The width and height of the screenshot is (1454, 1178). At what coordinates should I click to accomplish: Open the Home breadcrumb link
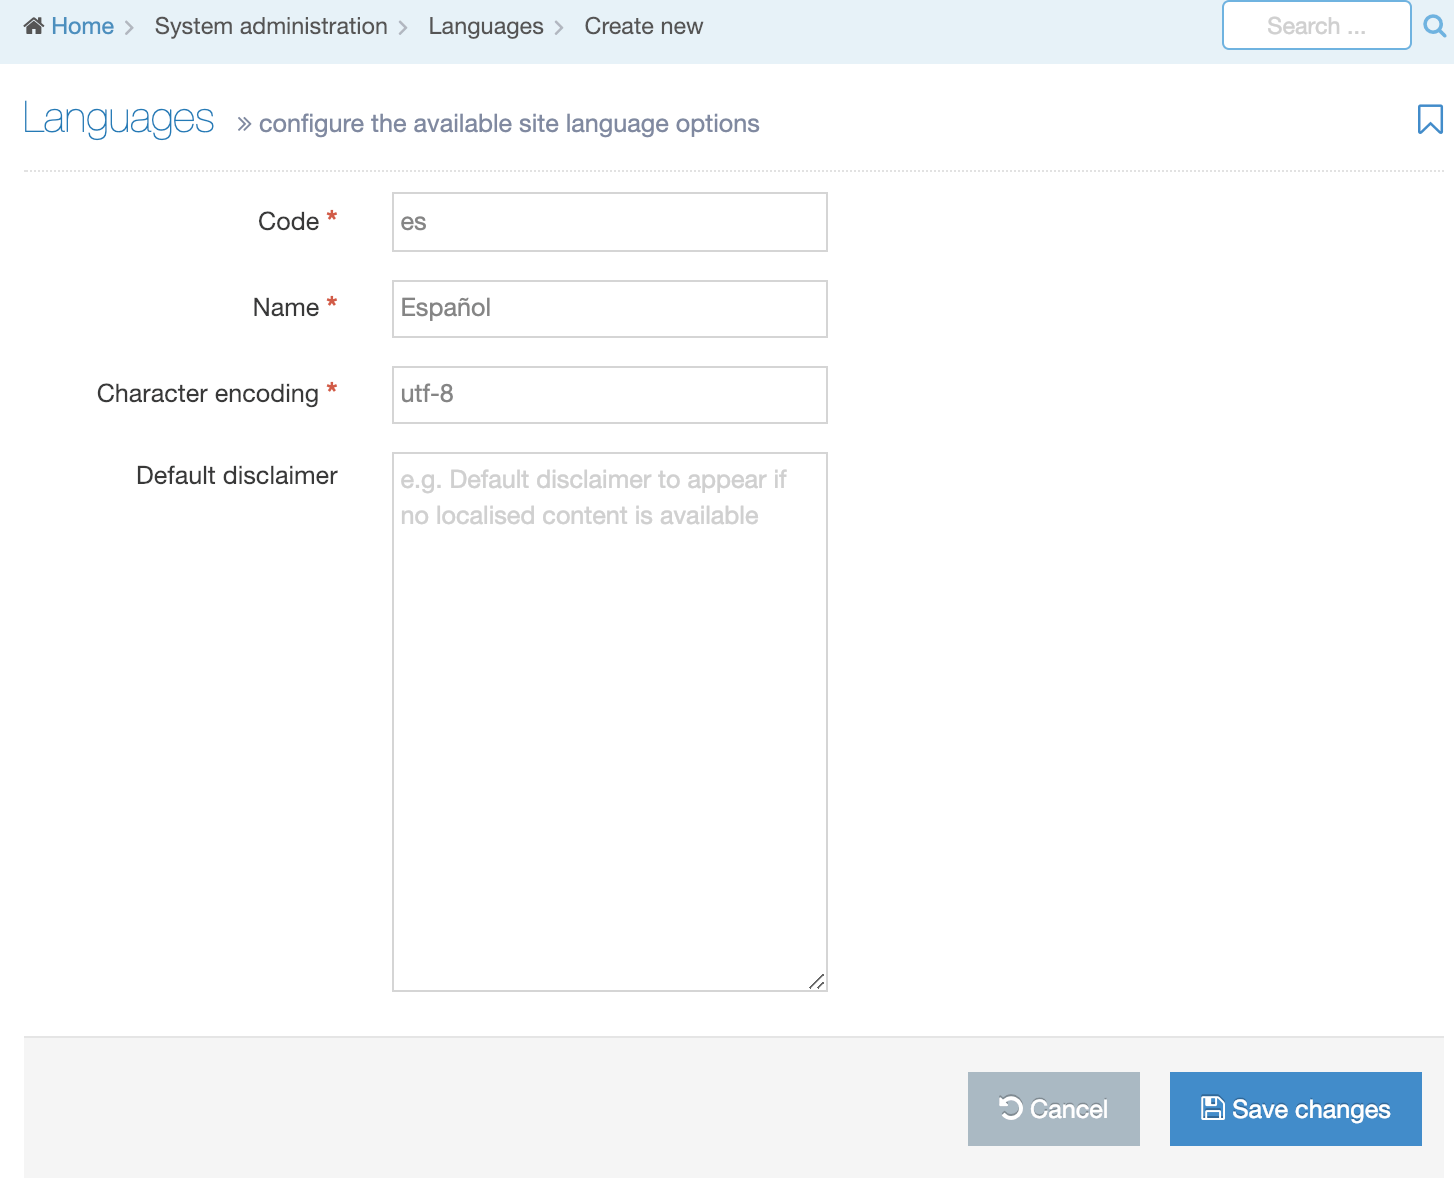click(x=82, y=26)
